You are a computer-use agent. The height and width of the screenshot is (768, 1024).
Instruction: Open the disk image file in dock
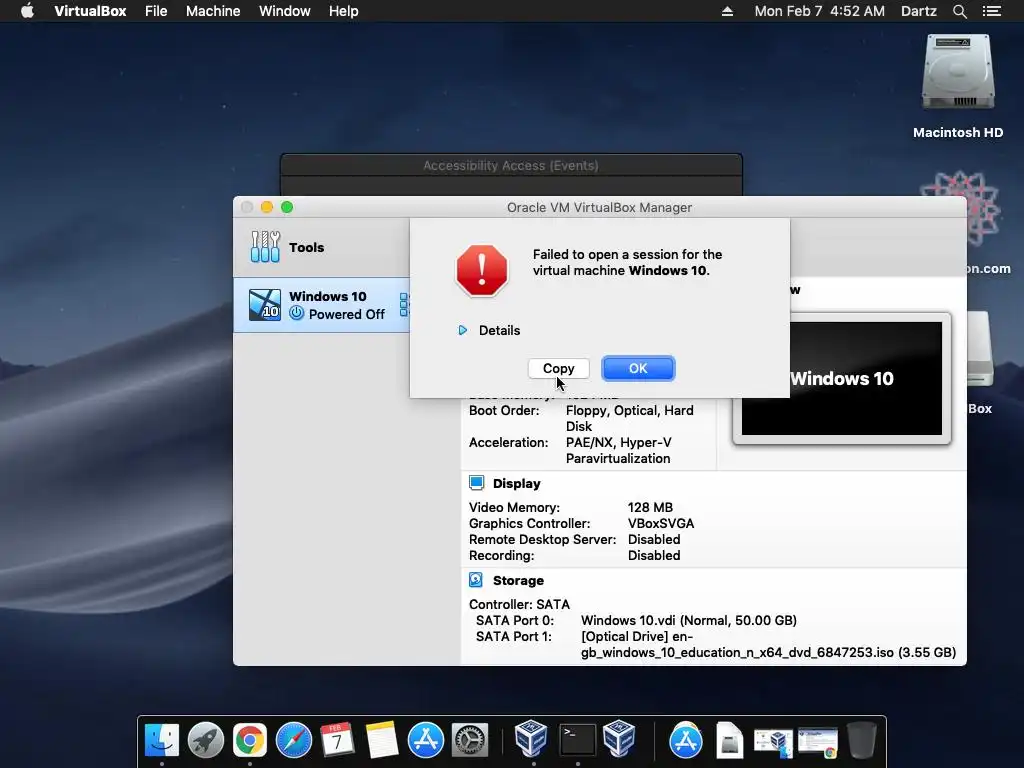pos(729,740)
